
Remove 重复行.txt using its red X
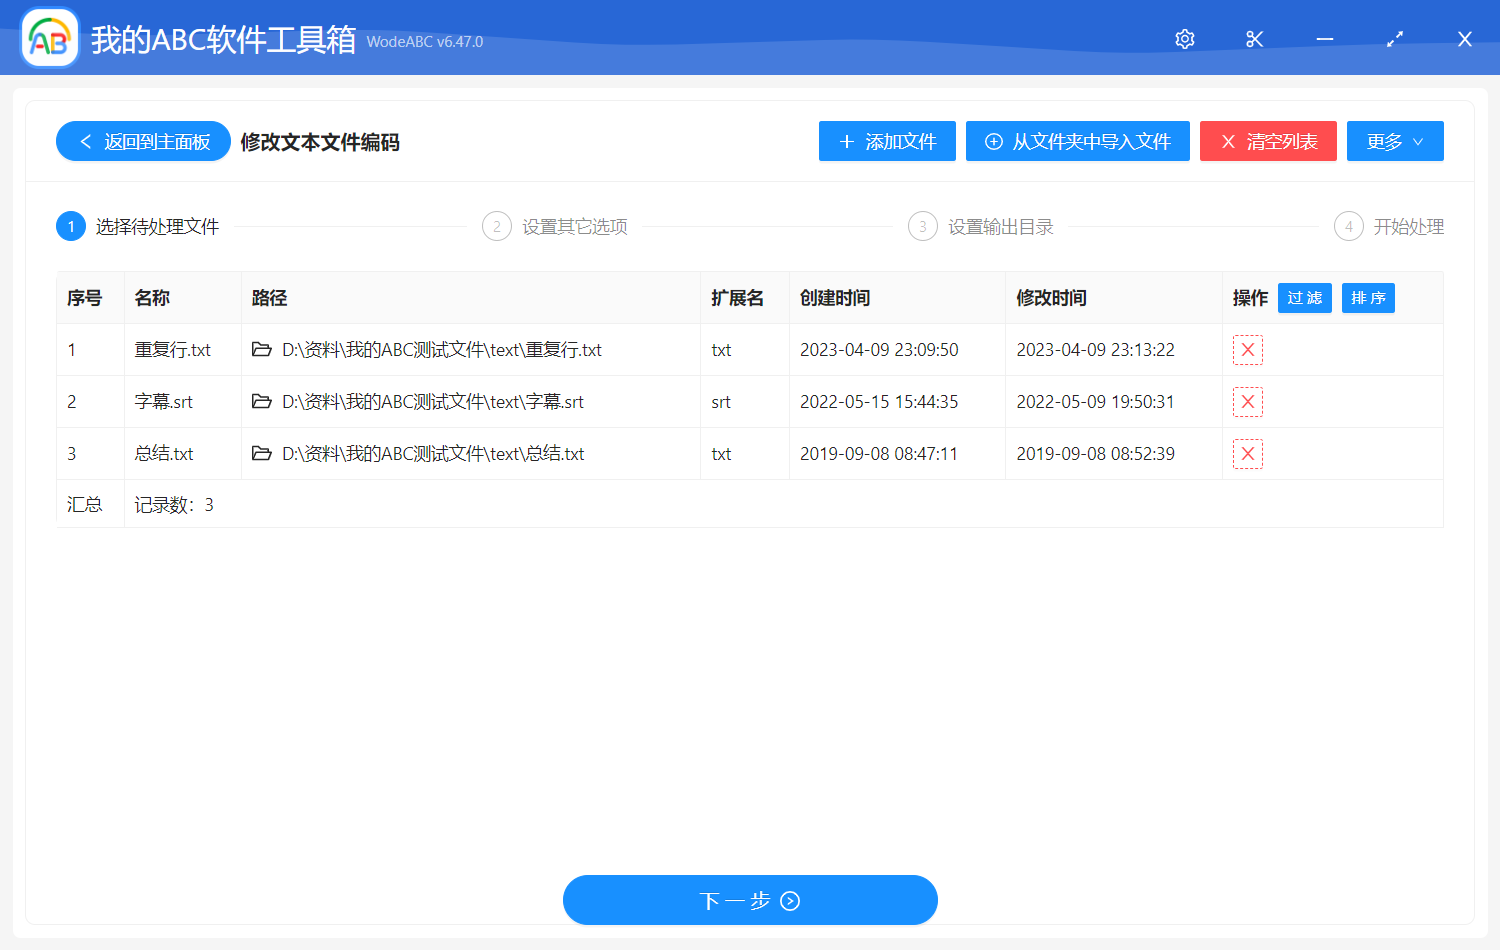tap(1247, 349)
